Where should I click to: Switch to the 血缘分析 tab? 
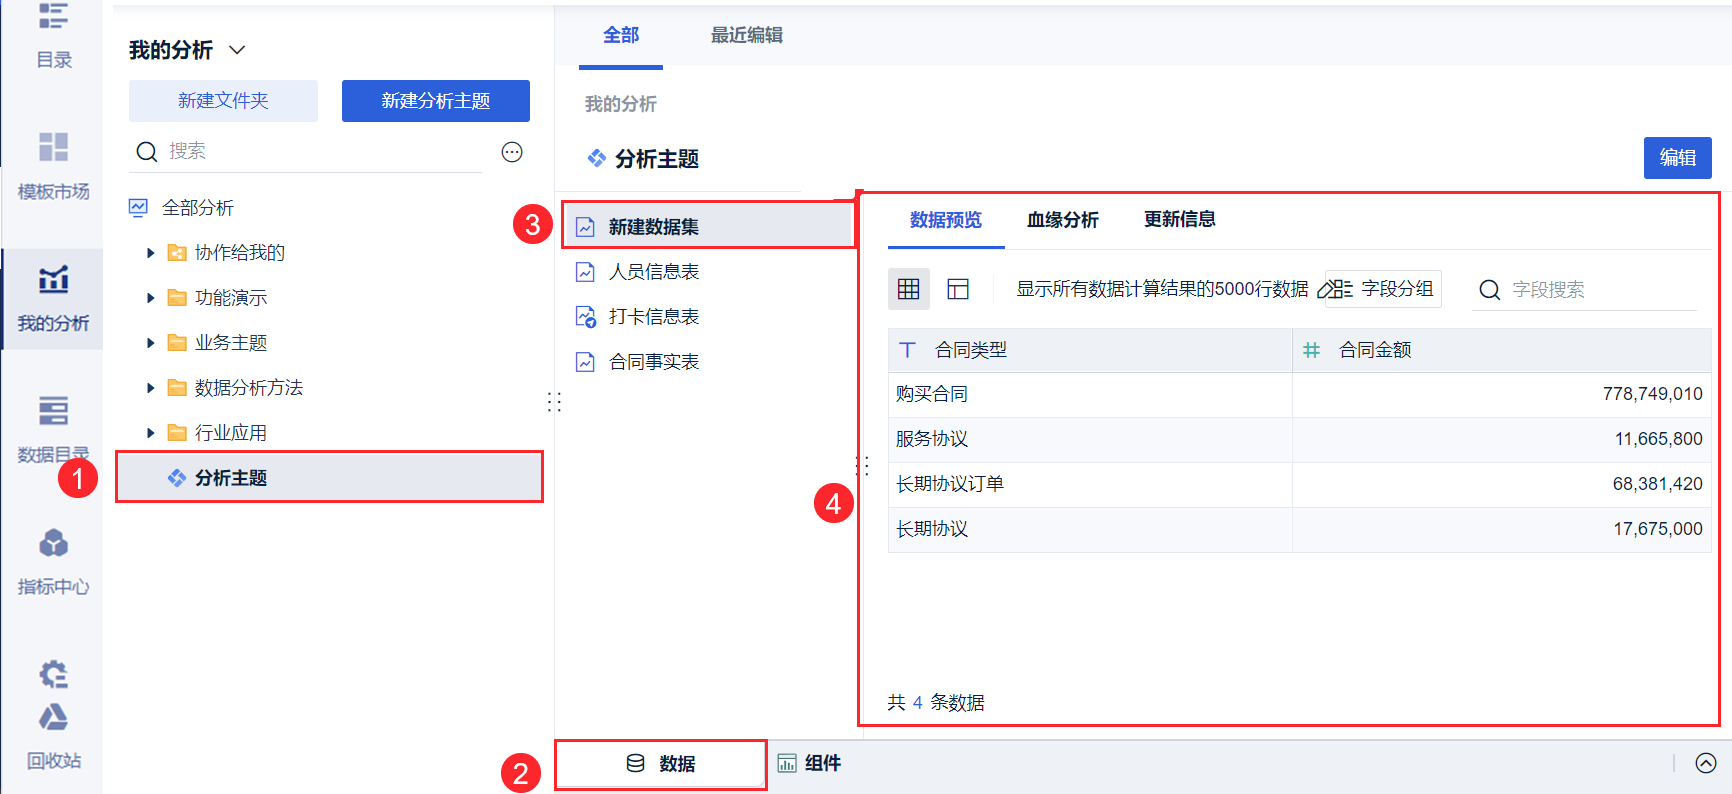1062,220
